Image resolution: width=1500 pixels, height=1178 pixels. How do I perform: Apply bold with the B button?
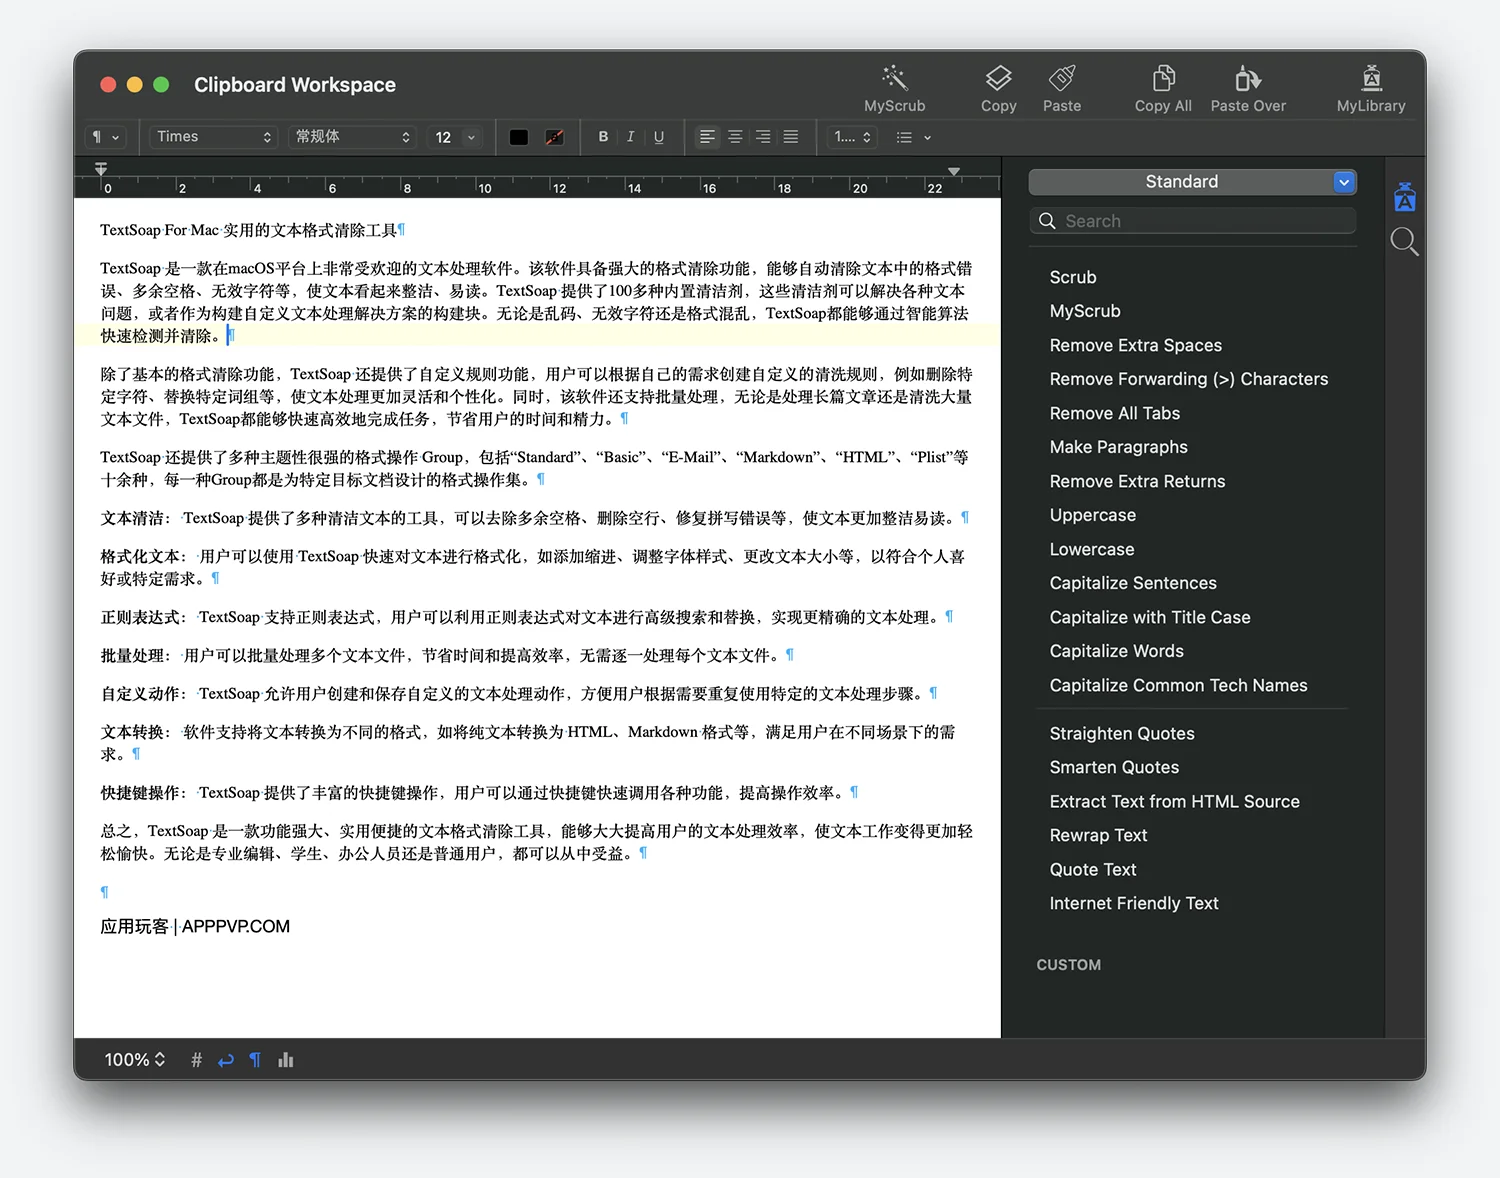coord(603,137)
